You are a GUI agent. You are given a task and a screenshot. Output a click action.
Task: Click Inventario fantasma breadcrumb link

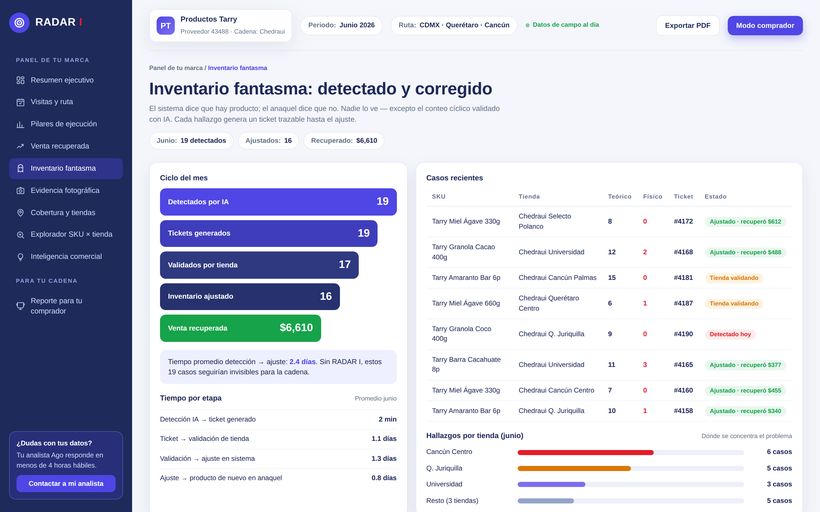coord(237,68)
